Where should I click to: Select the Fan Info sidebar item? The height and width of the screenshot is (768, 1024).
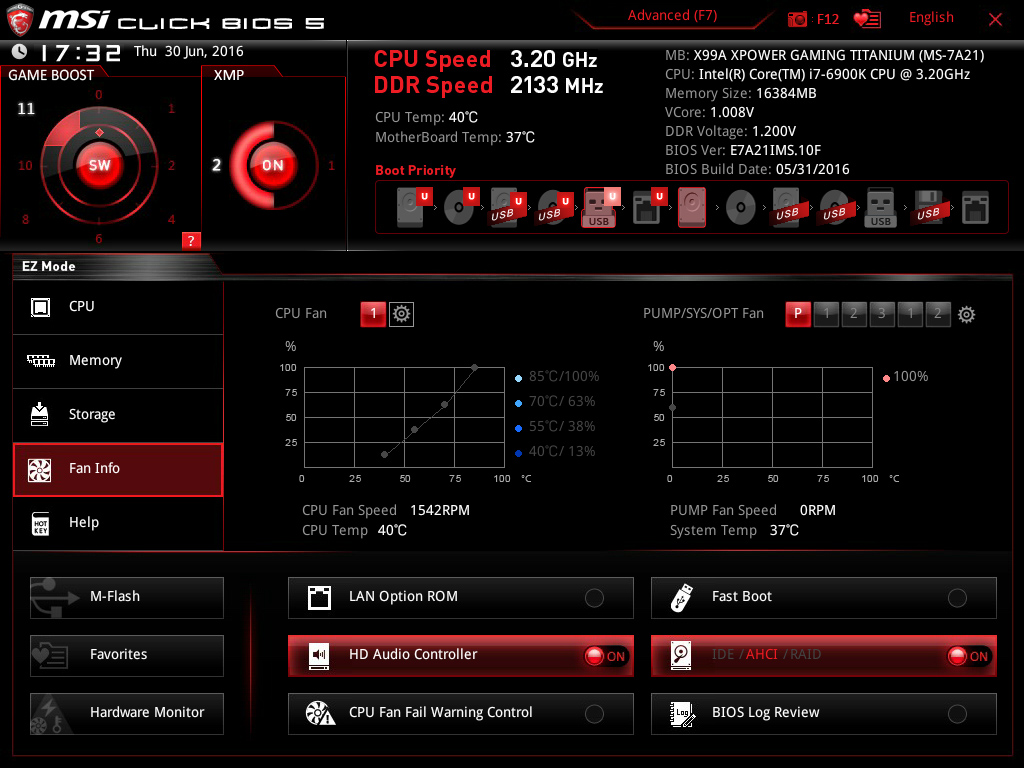[x=118, y=470]
